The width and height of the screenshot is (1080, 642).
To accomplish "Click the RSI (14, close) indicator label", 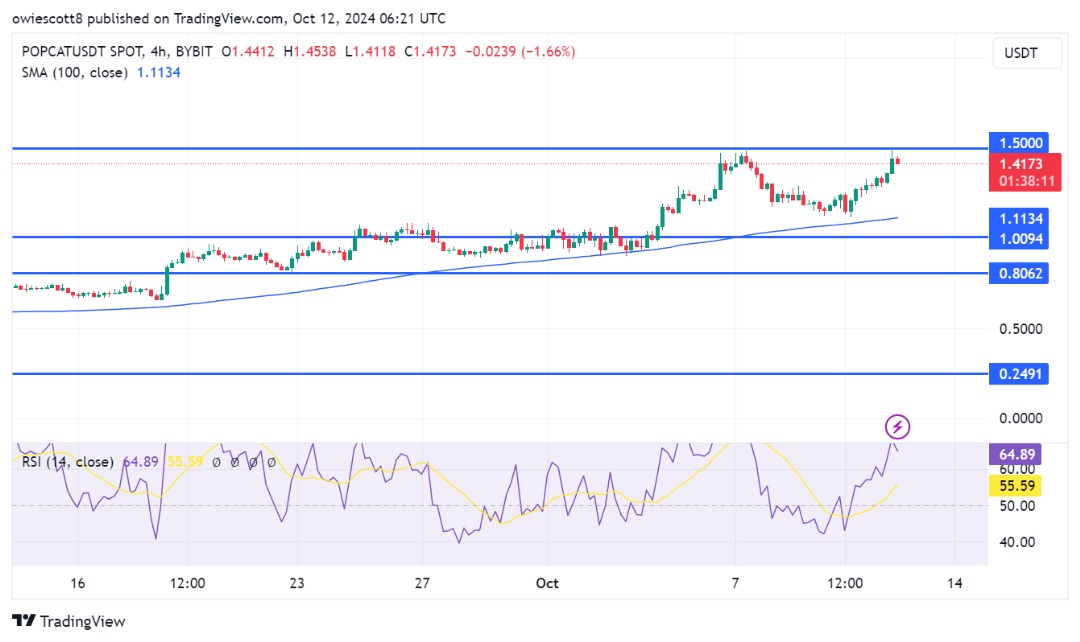I will click(x=68, y=462).
